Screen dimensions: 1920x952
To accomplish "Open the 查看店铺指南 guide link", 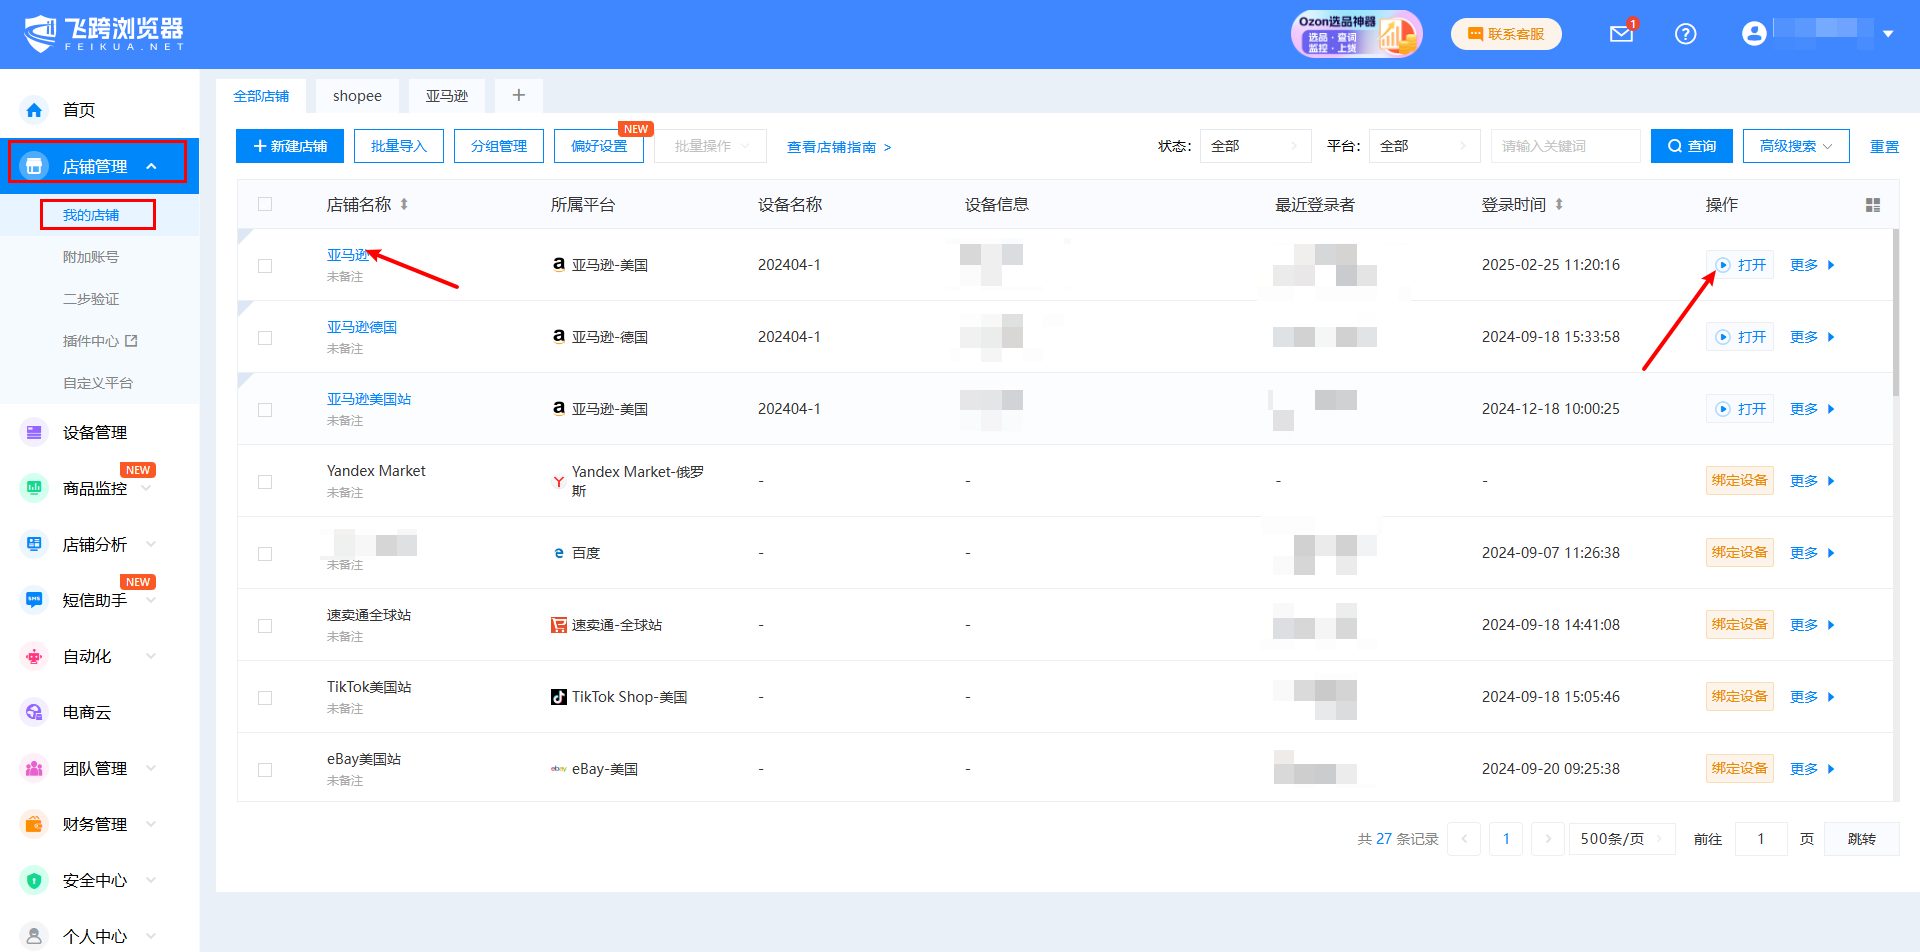I will 838,147.
